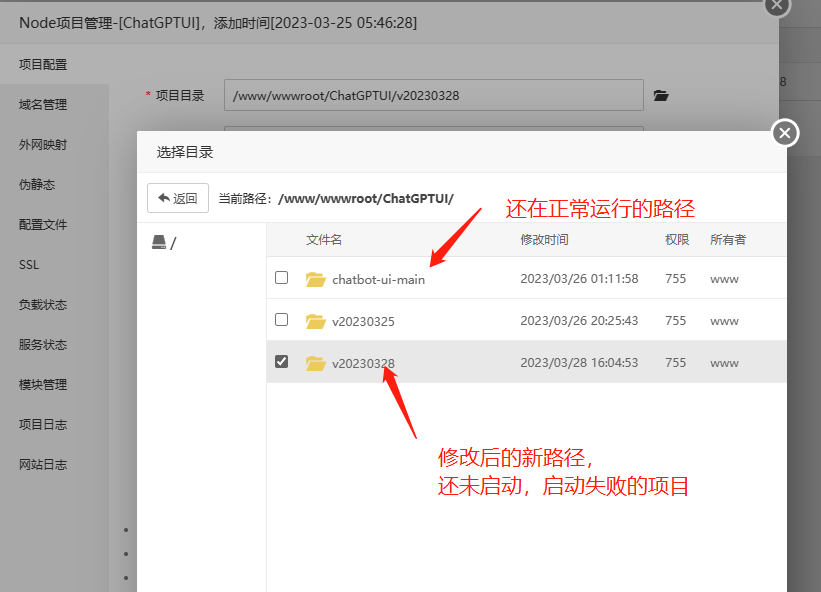Switch to 外网映射 tab
This screenshot has height=592, width=821.
[43, 144]
